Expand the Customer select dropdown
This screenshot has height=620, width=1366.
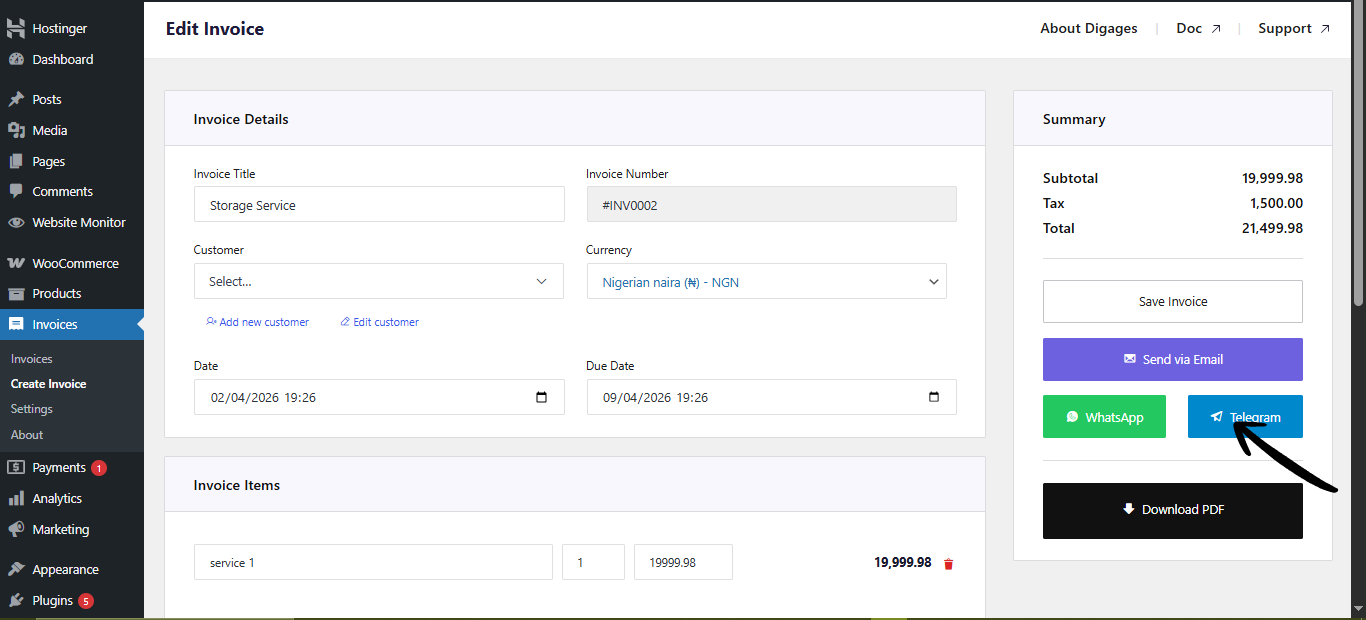[x=378, y=282]
